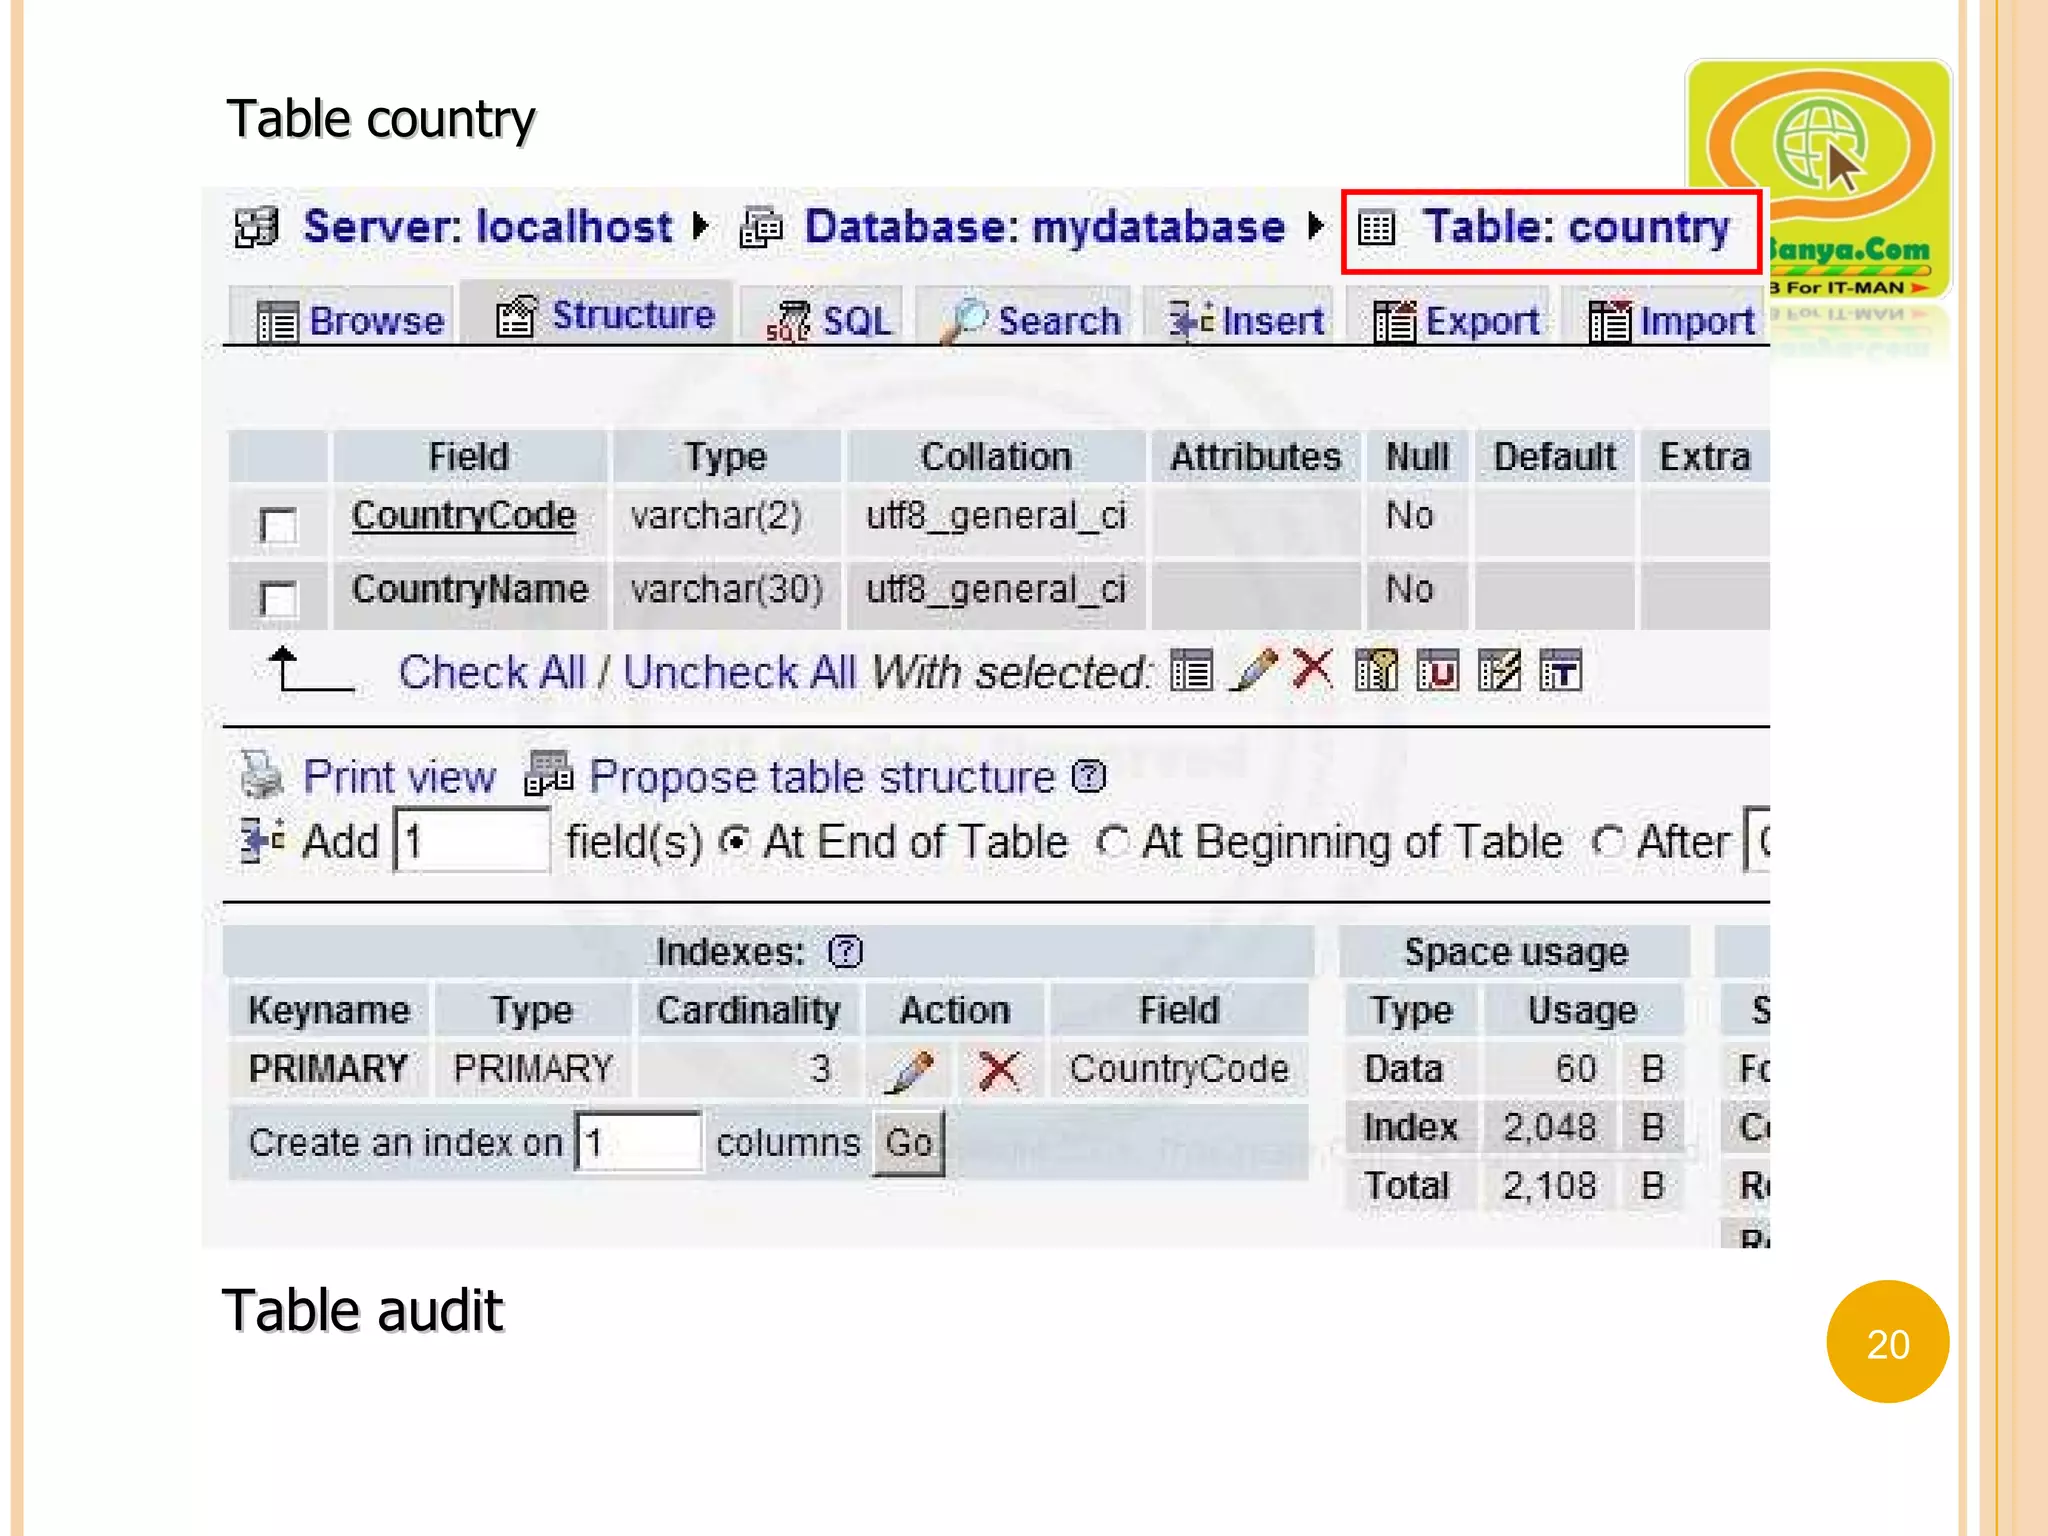Screen dimensions: 2048x1536
Task: Click the Indexes help question icon
Action: click(845, 952)
